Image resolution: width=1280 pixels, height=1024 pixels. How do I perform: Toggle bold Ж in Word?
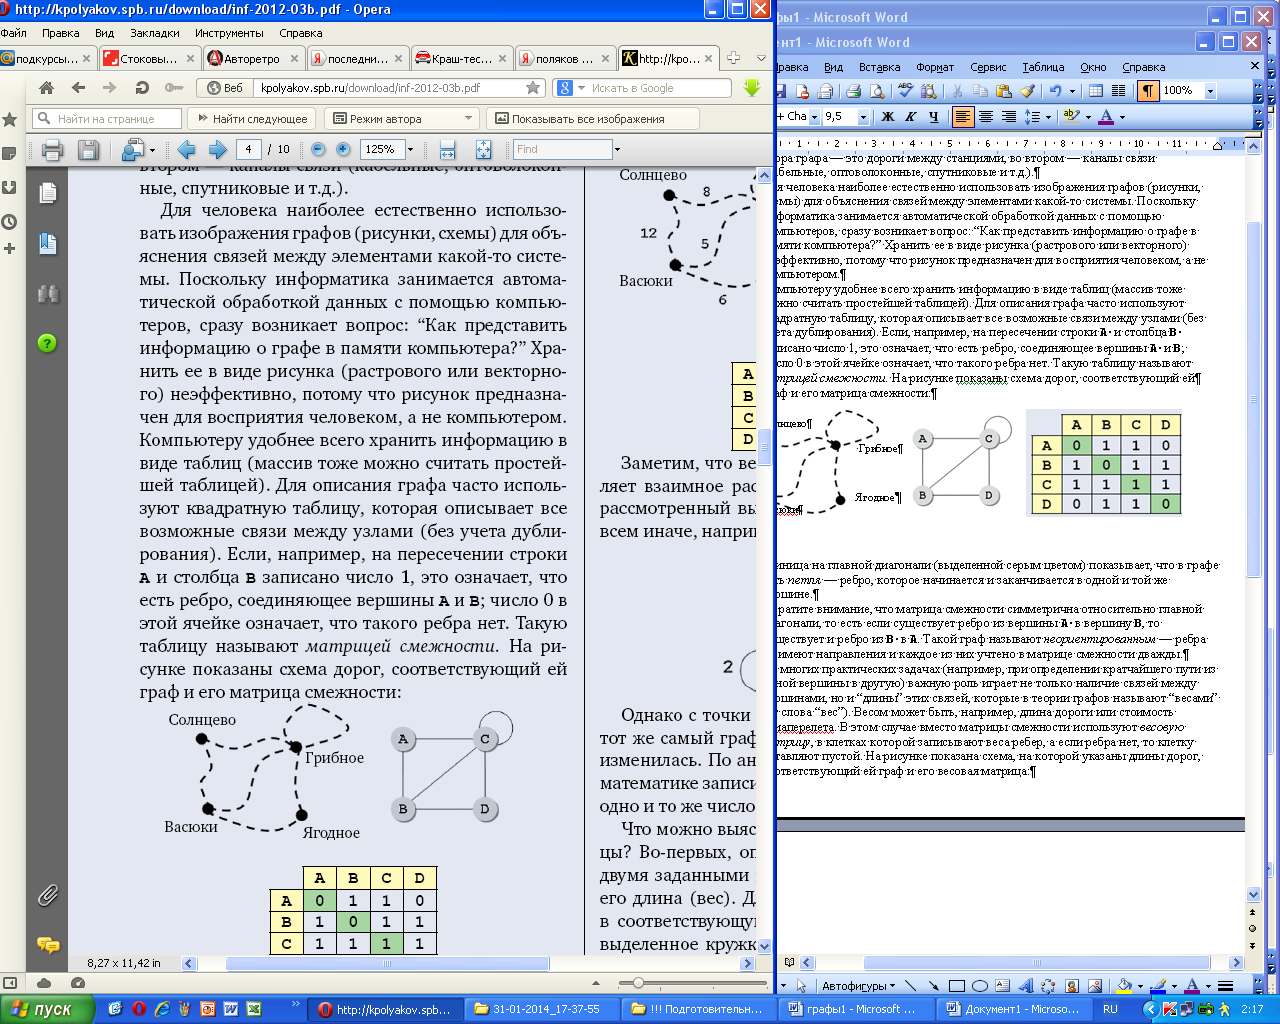coord(887,117)
